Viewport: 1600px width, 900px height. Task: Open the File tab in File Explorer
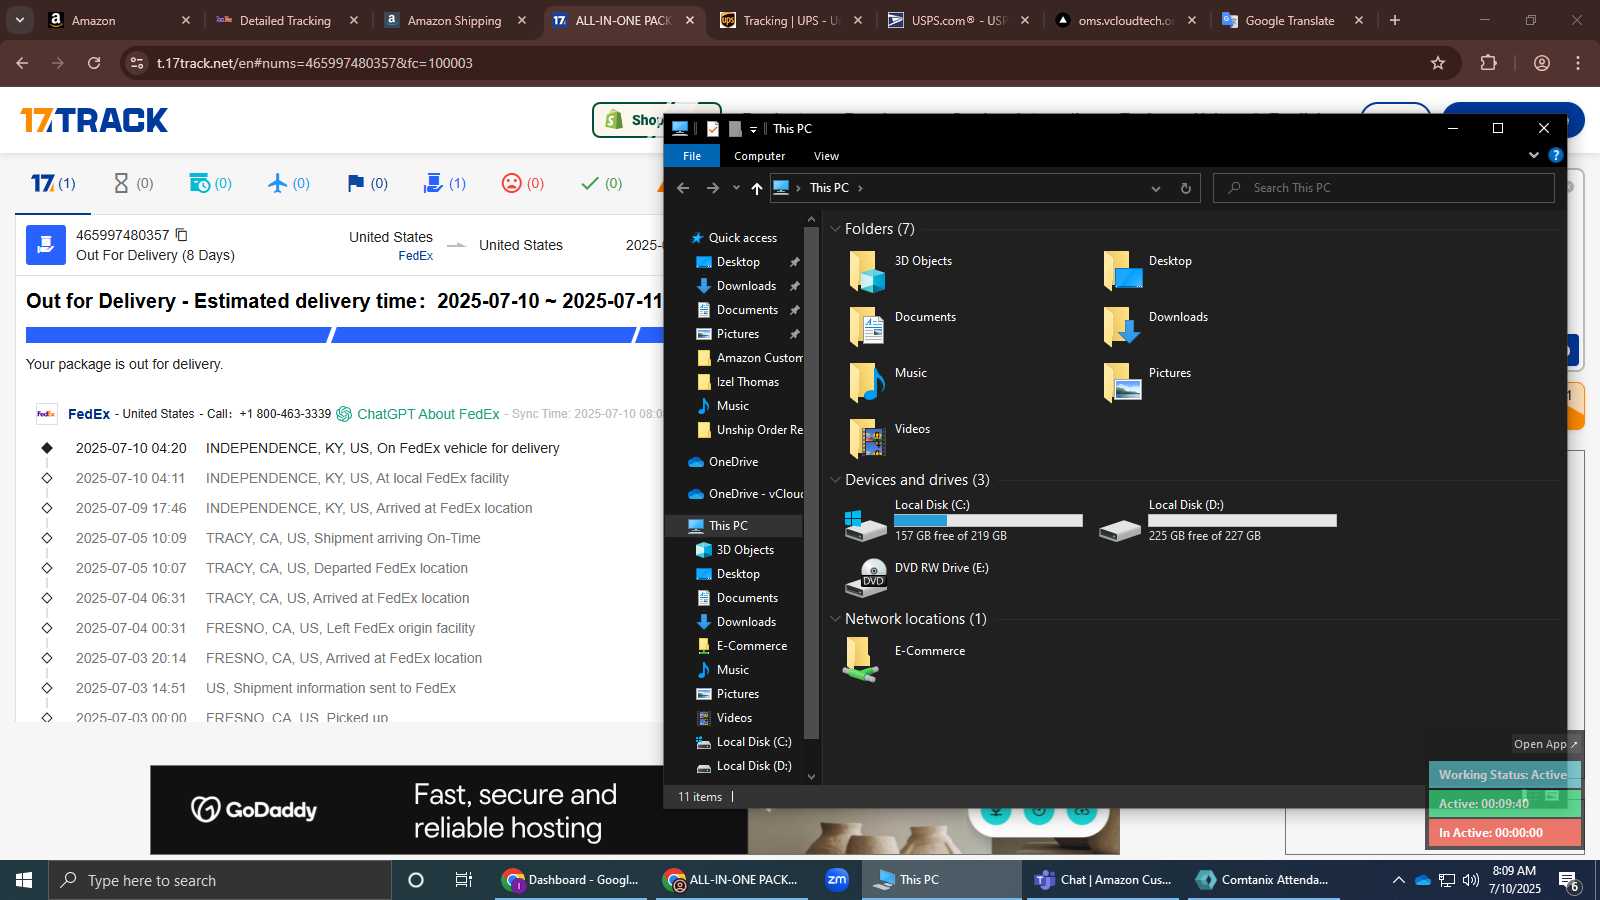pyautogui.click(x=692, y=156)
